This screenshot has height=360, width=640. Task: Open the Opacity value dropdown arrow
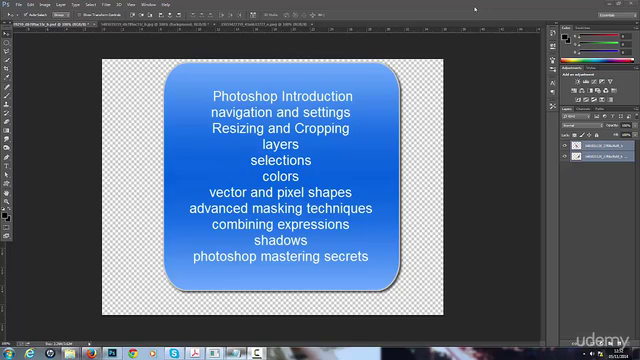(x=635, y=126)
